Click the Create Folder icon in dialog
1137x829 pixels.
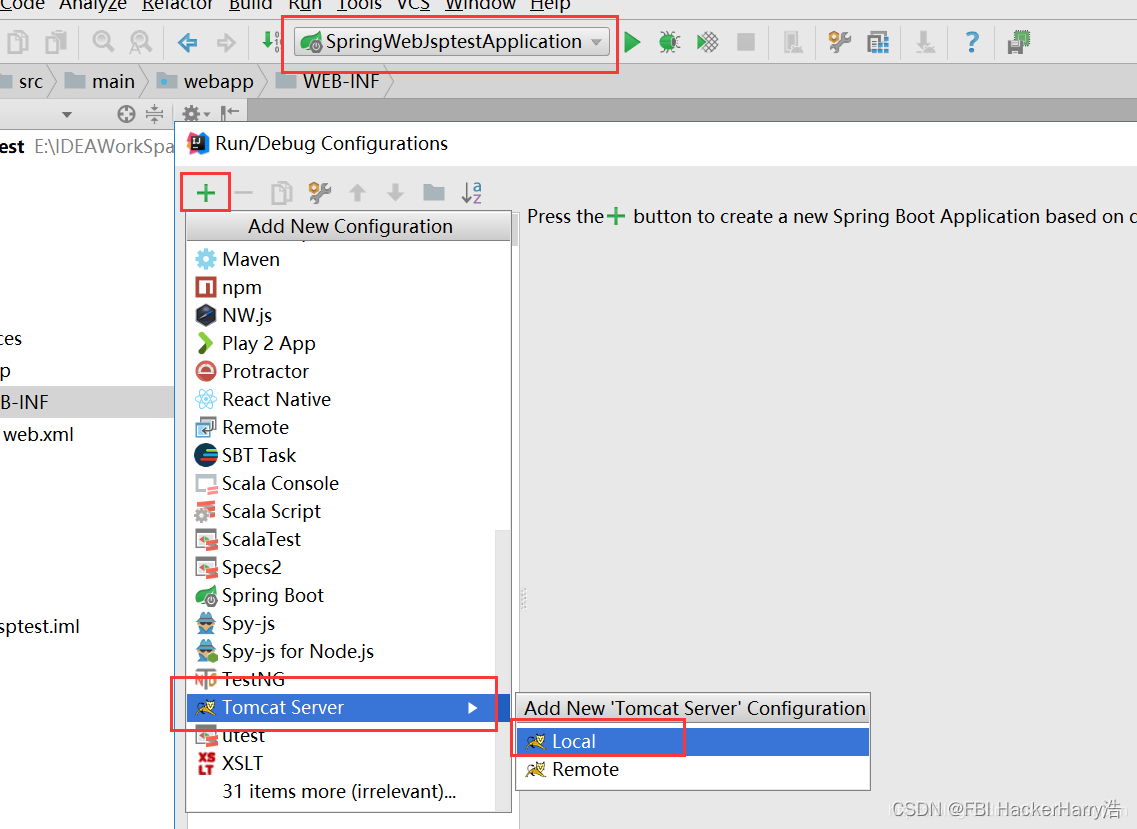(x=434, y=192)
